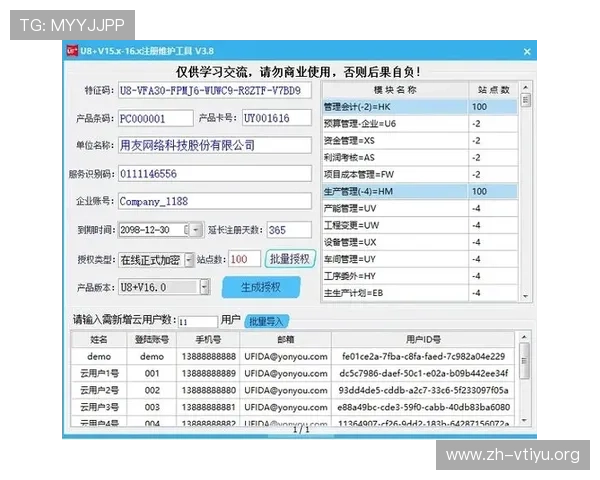
Task: Click phone number 13888888889
Action: [x=209, y=373]
